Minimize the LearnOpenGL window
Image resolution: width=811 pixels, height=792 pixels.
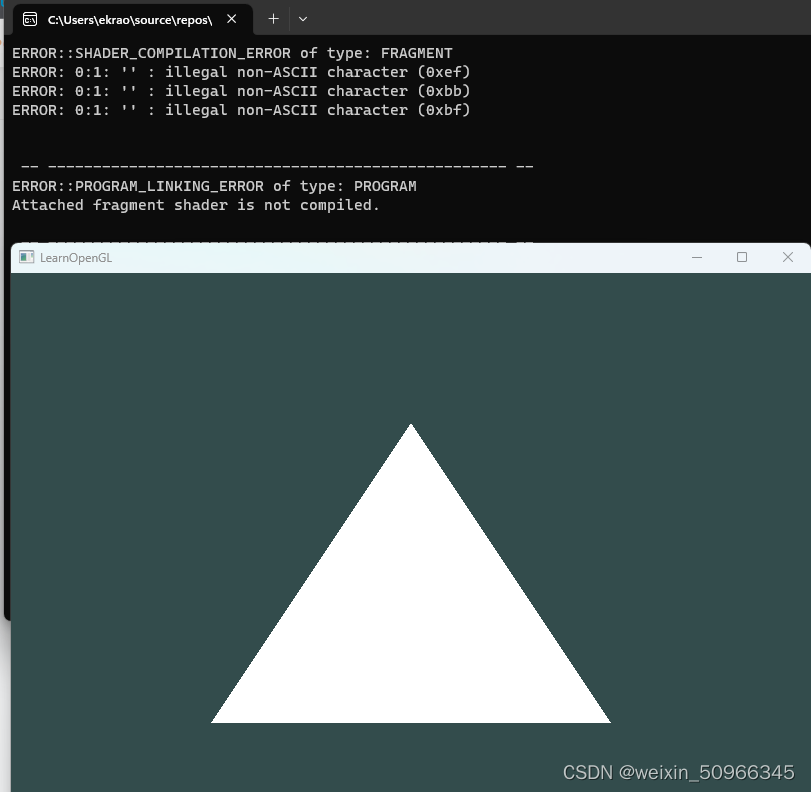coord(696,257)
